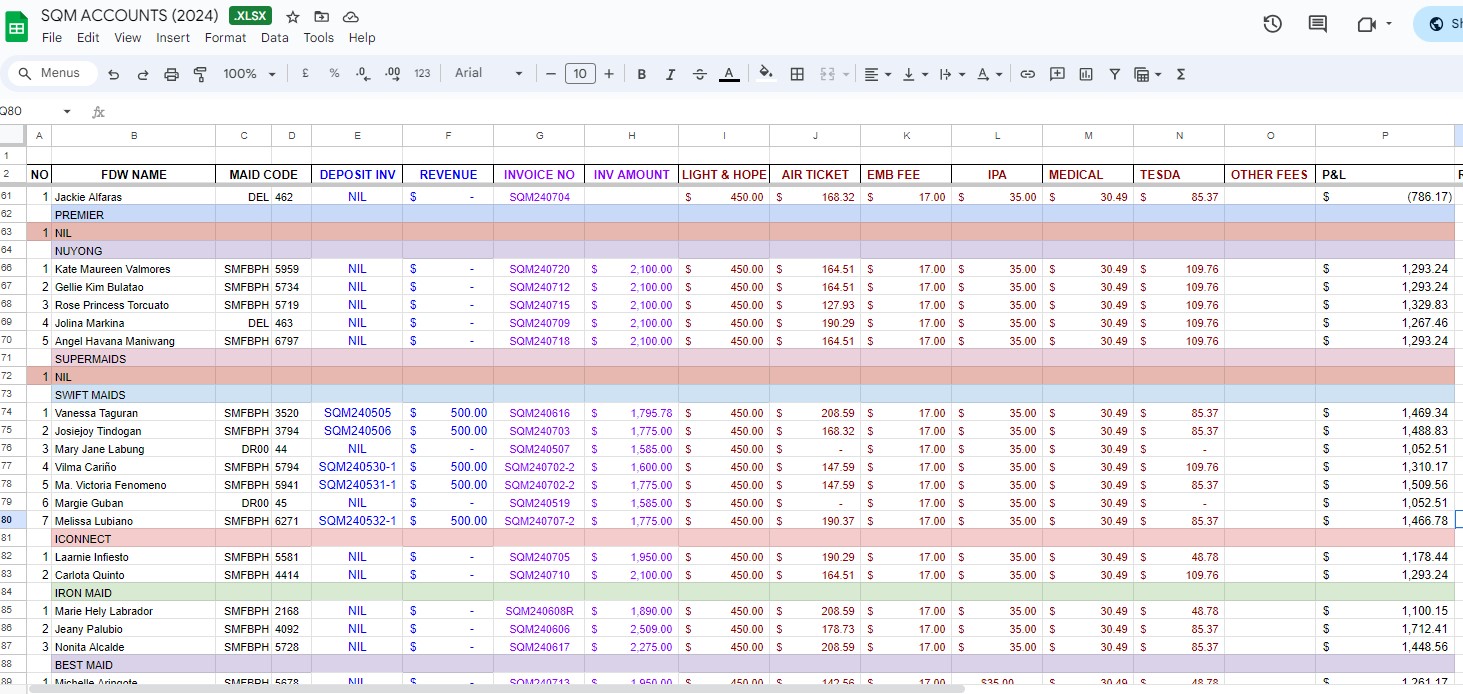Viewport: 1463px width, 694px height.
Task: Open the fill colour picker
Action: (766, 74)
